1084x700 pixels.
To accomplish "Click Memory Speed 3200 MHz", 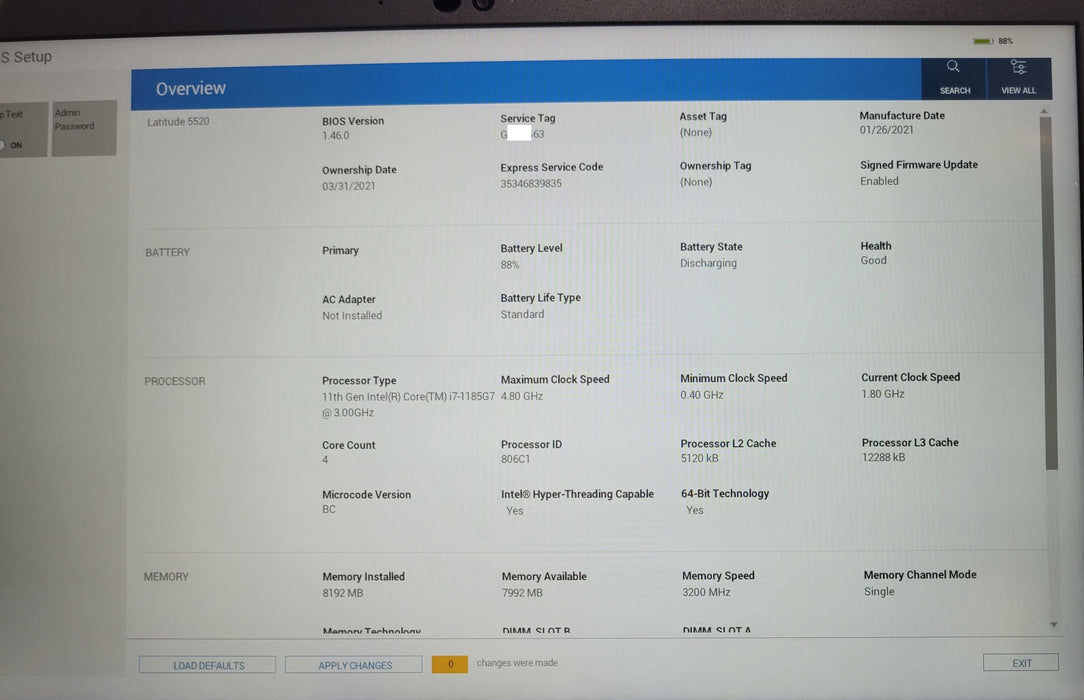I will coord(706,592).
